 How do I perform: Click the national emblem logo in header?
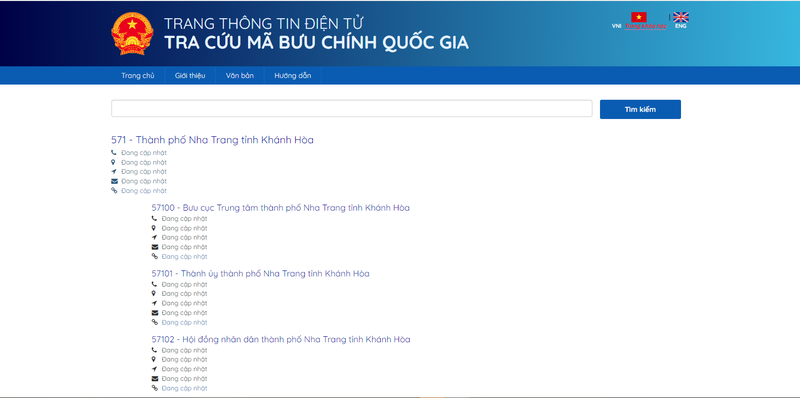pyautogui.click(x=132, y=34)
